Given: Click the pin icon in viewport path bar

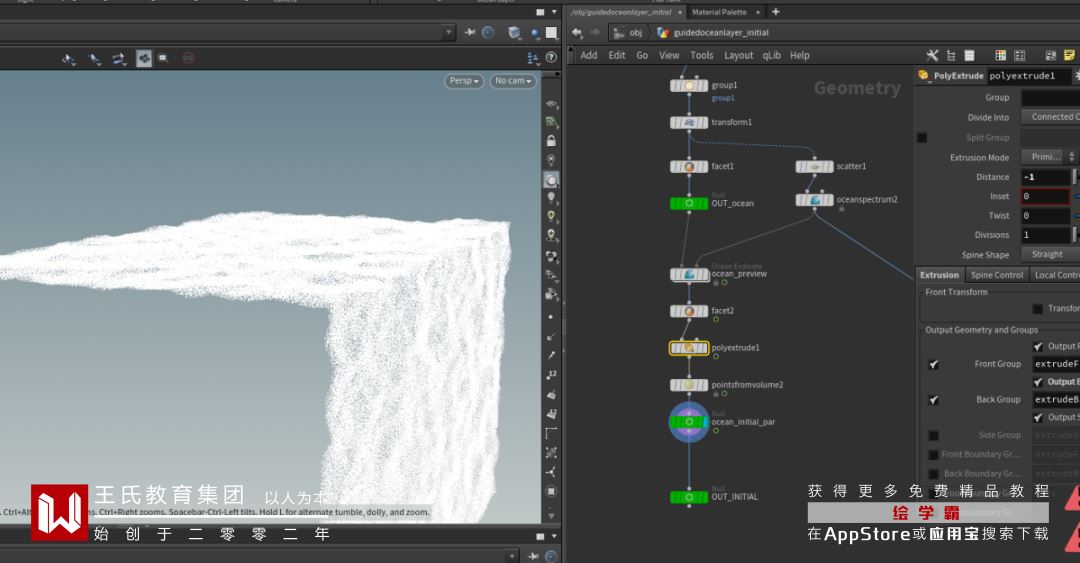Looking at the screenshot, I should pos(470,33).
